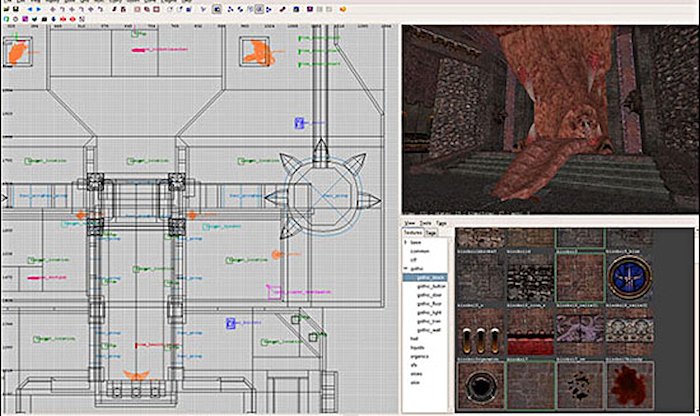Toggle the second pressed toolbar mode button
The image size is (700, 416).
click(259, 9)
